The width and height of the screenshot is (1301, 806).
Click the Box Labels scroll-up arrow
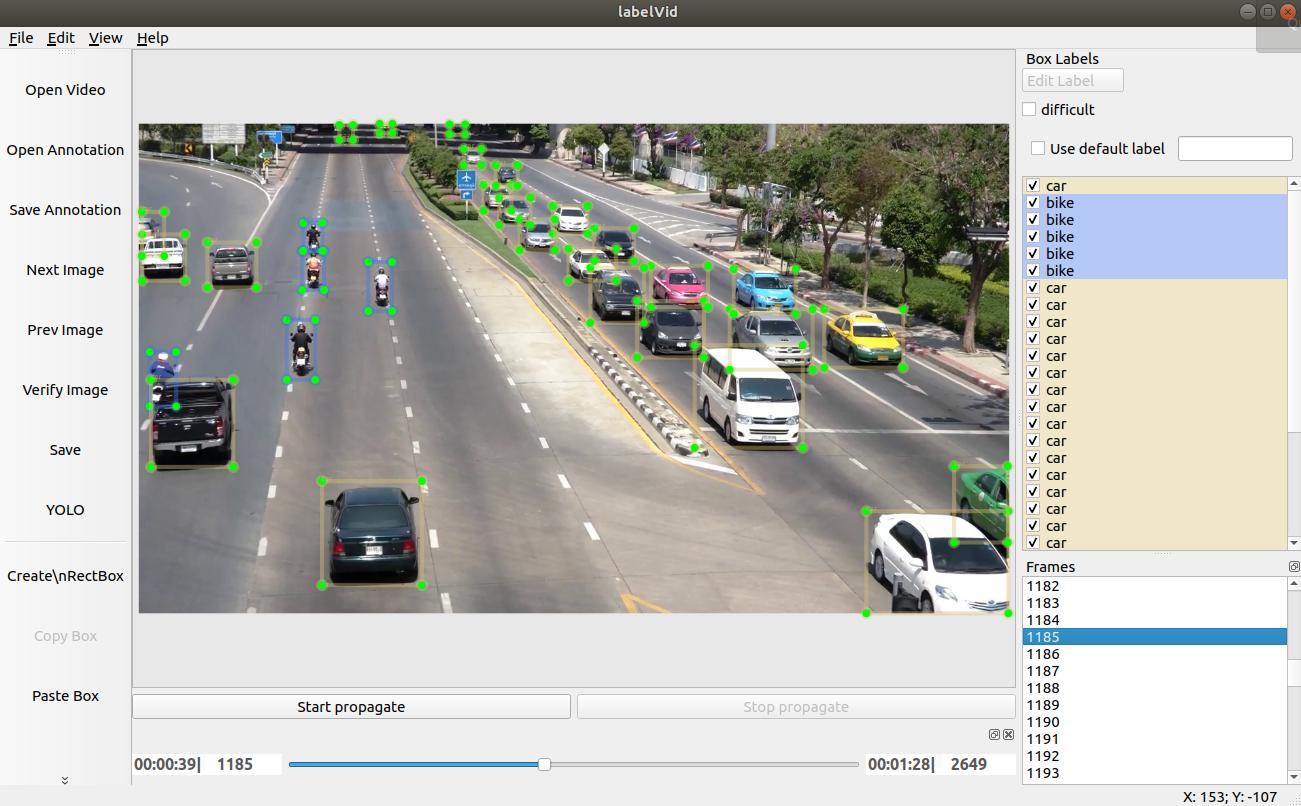[x=1294, y=184]
